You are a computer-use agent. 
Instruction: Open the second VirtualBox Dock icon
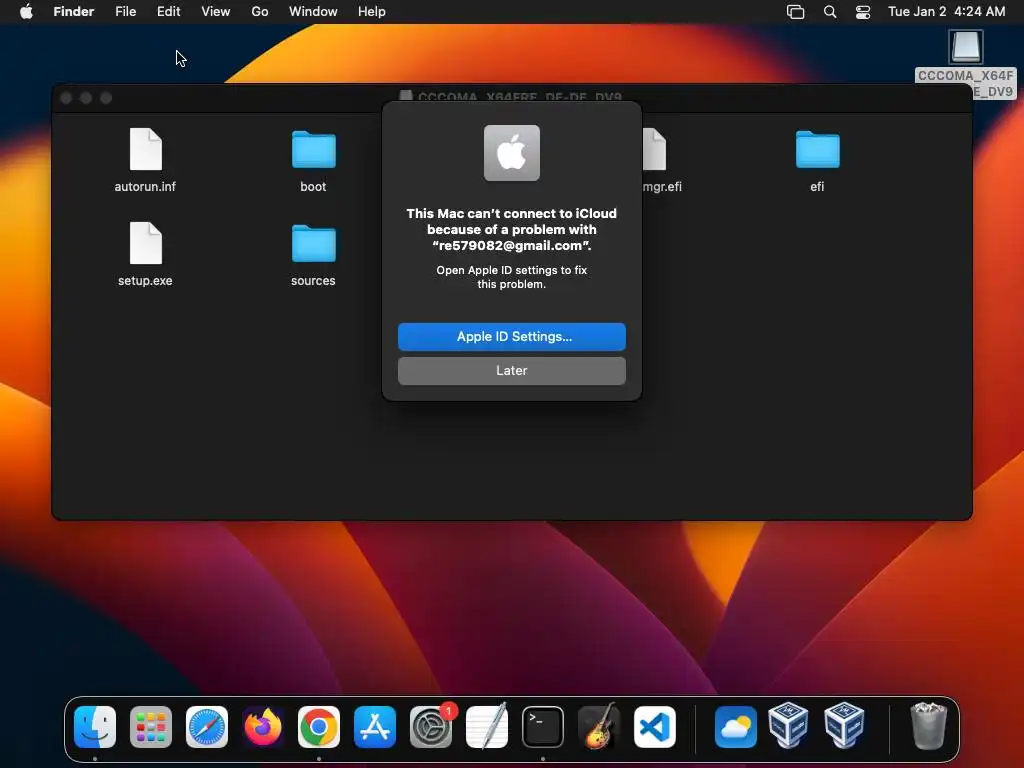tap(844, 725)
